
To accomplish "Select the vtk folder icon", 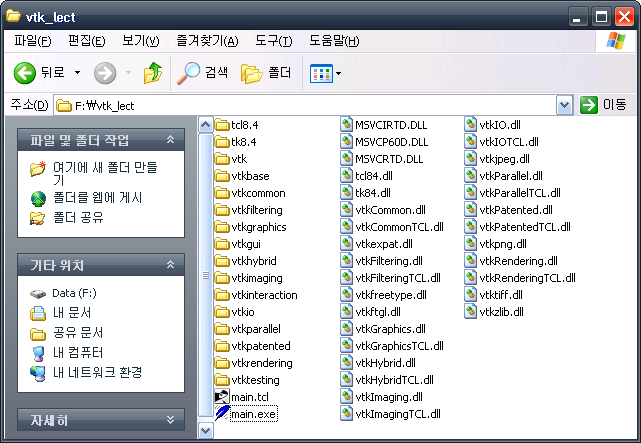I will click(222, 159).
